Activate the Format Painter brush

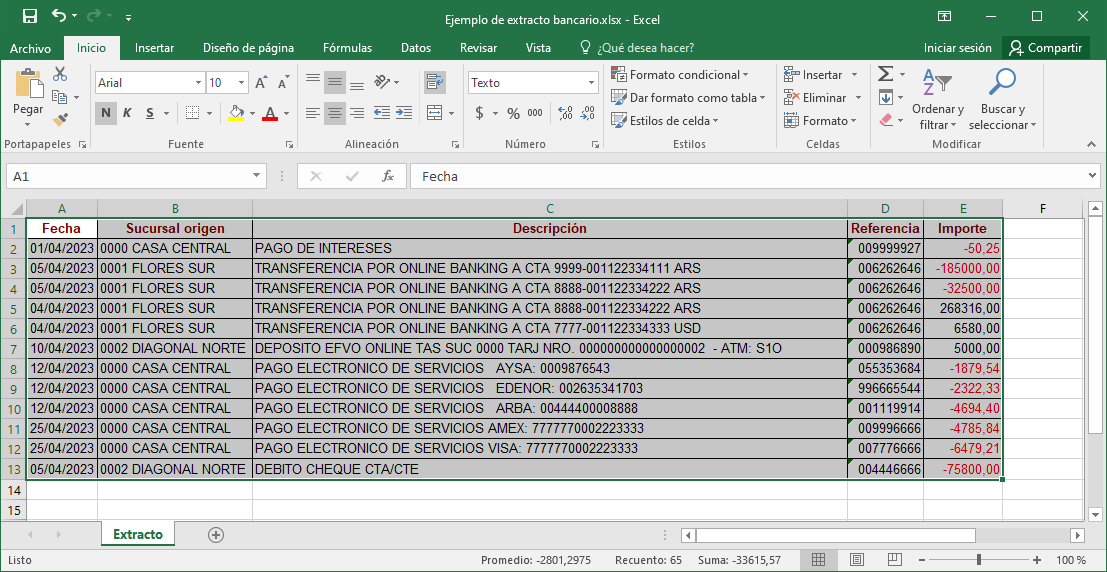(60, 119)
